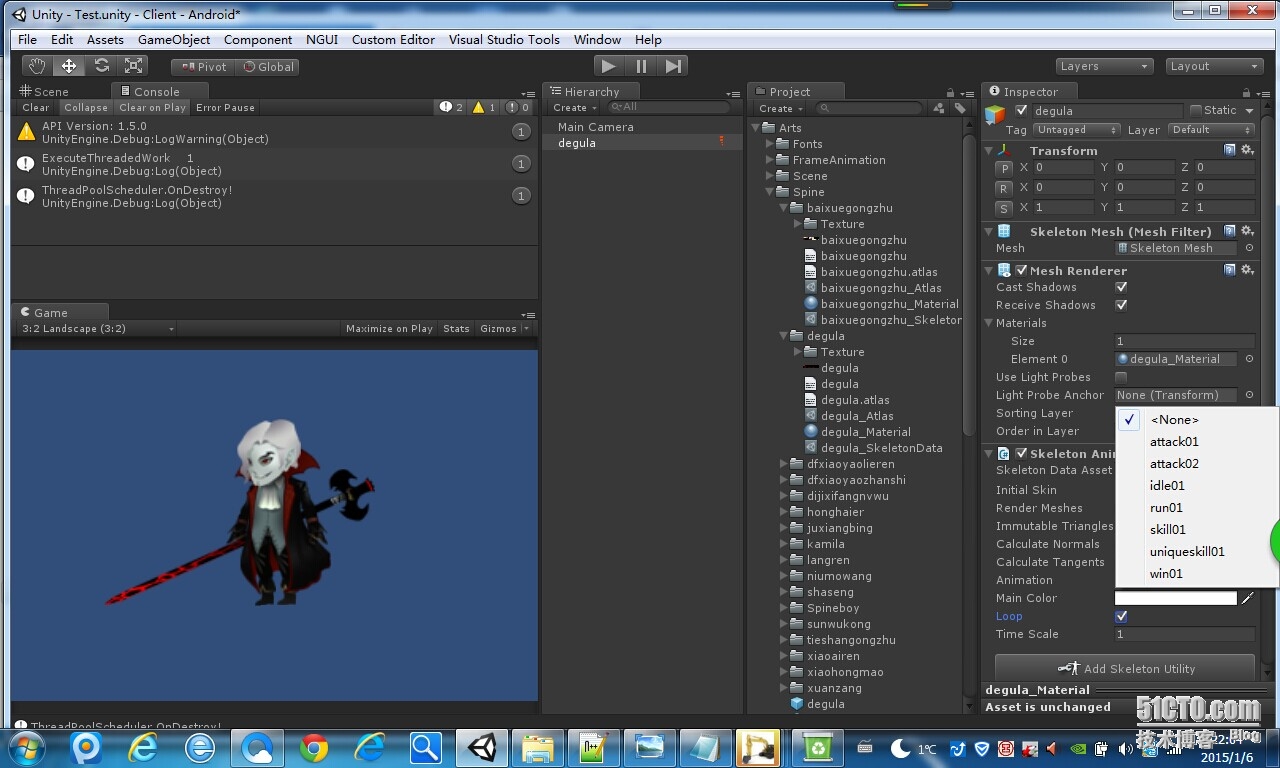Click the Project search by type icon
The height and width of the screenshot is (768, 1280).
click(939, 108)
